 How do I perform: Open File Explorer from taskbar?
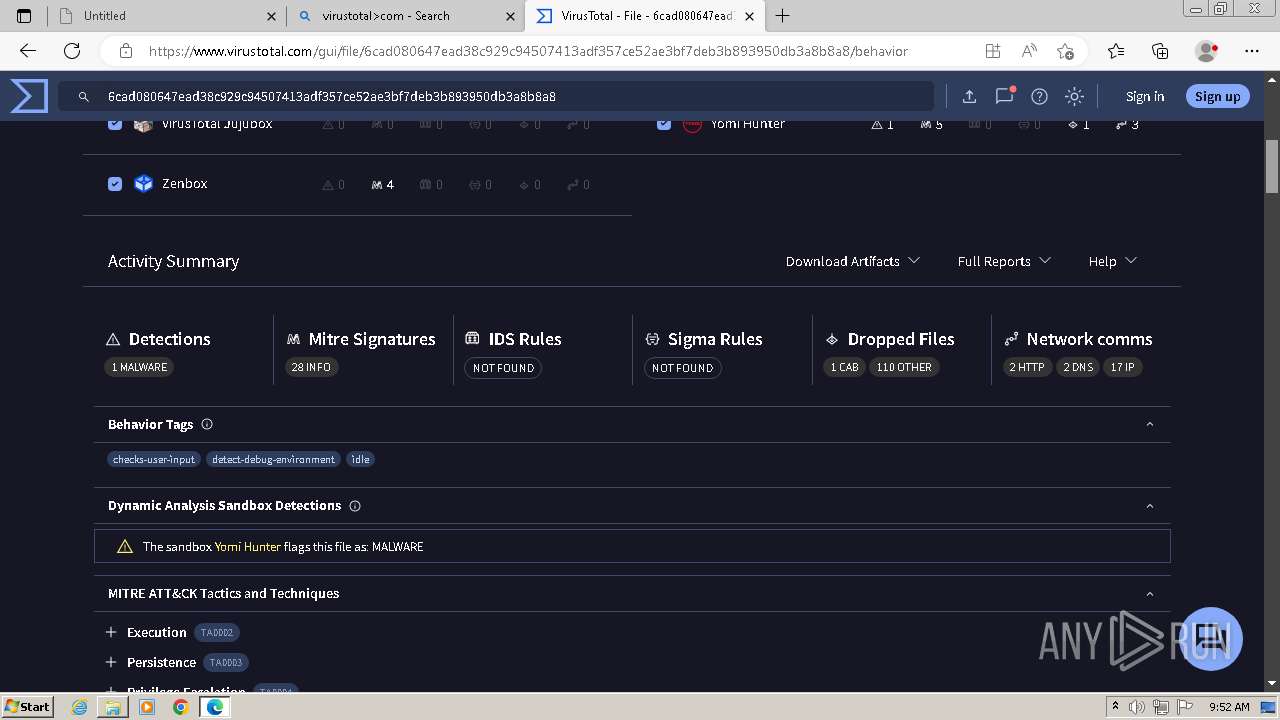tap(113, 707)
